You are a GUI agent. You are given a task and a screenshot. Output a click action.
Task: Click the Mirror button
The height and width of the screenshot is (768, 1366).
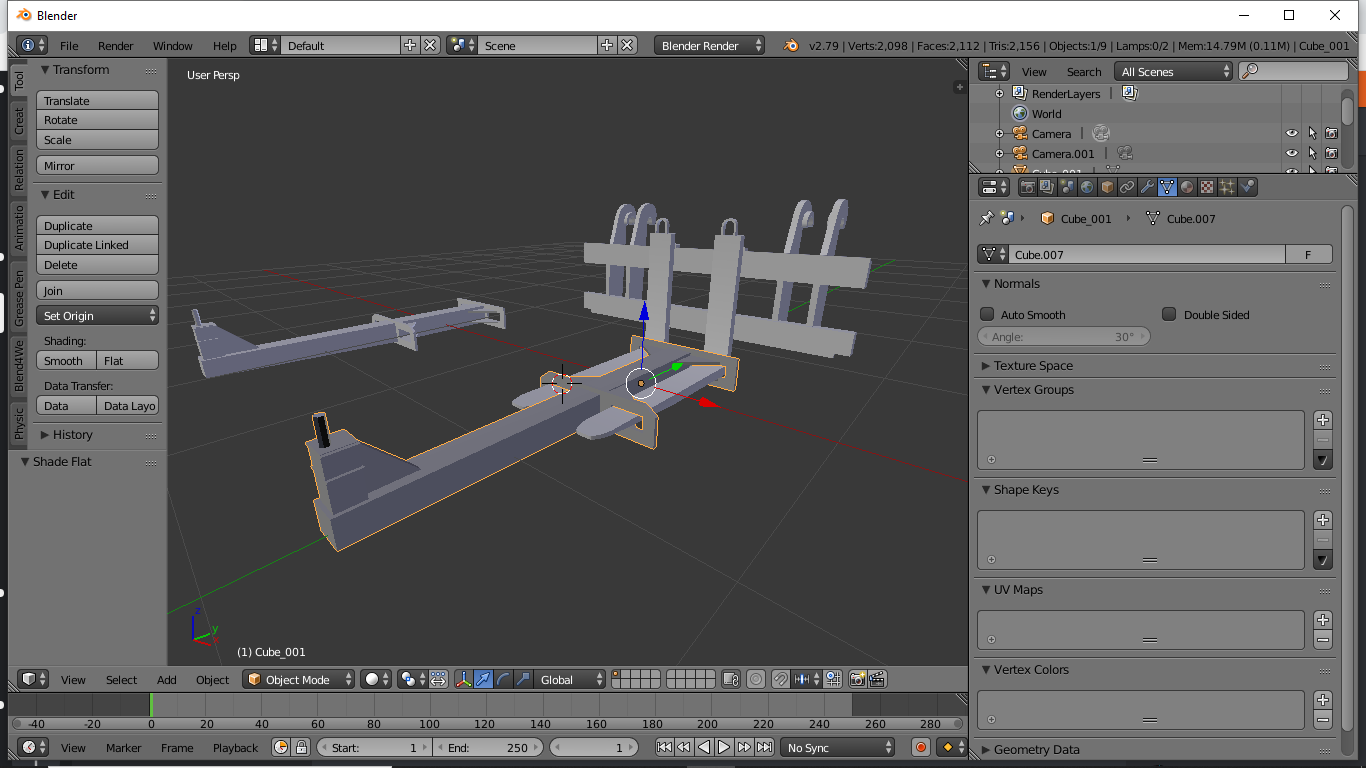(x=98, y=165)
